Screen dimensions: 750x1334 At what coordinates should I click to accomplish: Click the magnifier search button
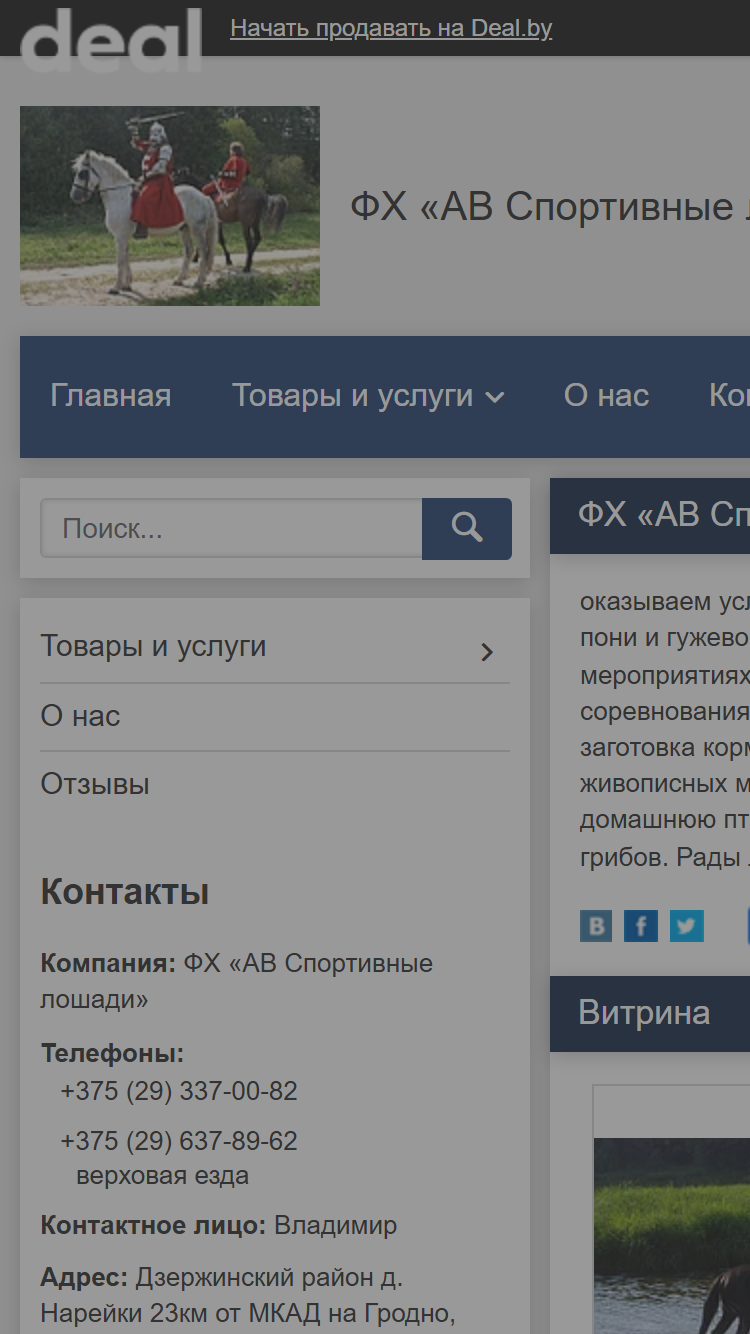tap(467, 528)
